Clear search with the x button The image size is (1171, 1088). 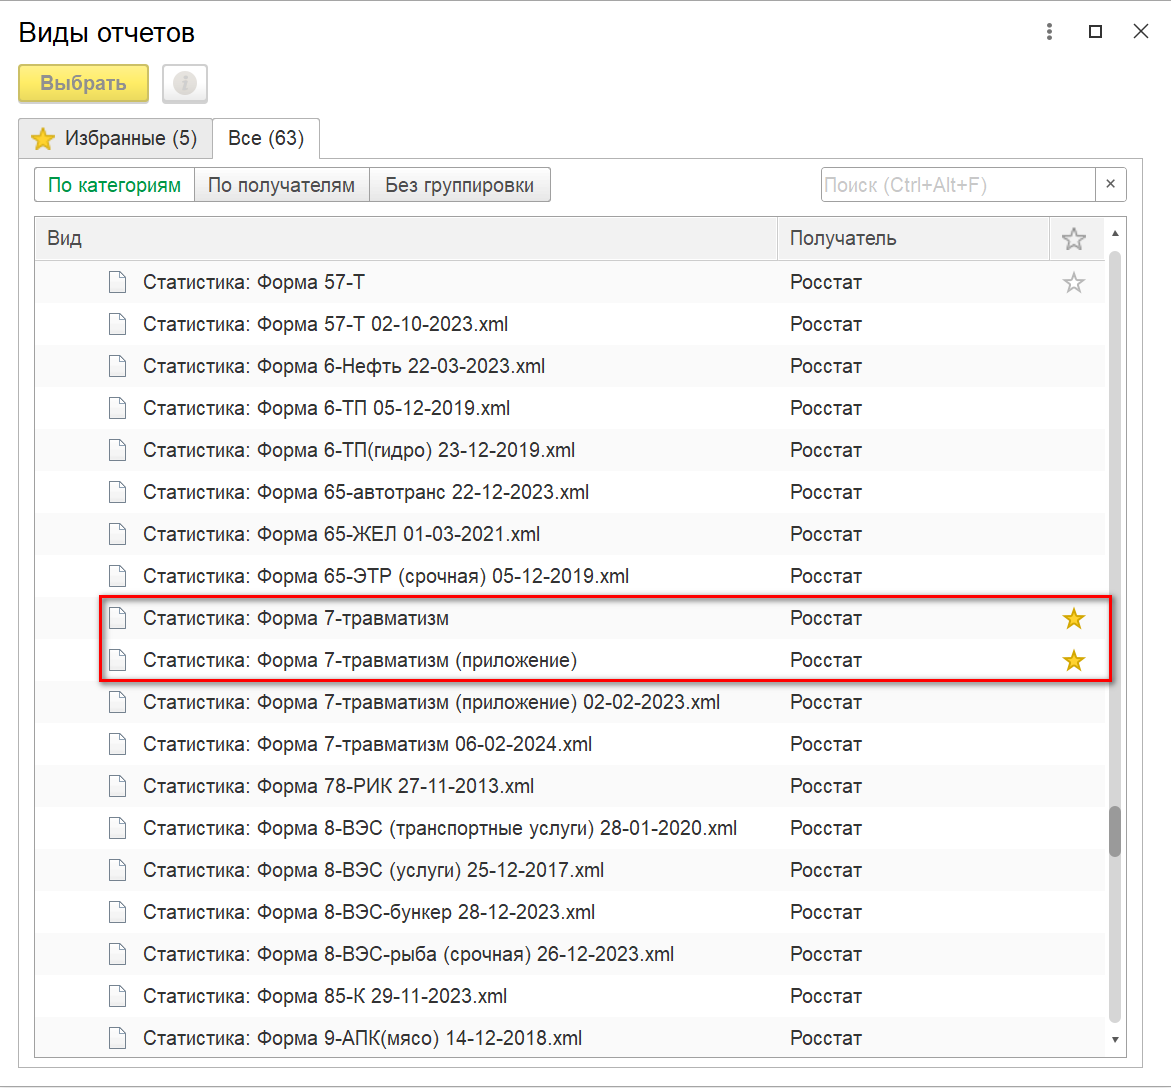1110,185
